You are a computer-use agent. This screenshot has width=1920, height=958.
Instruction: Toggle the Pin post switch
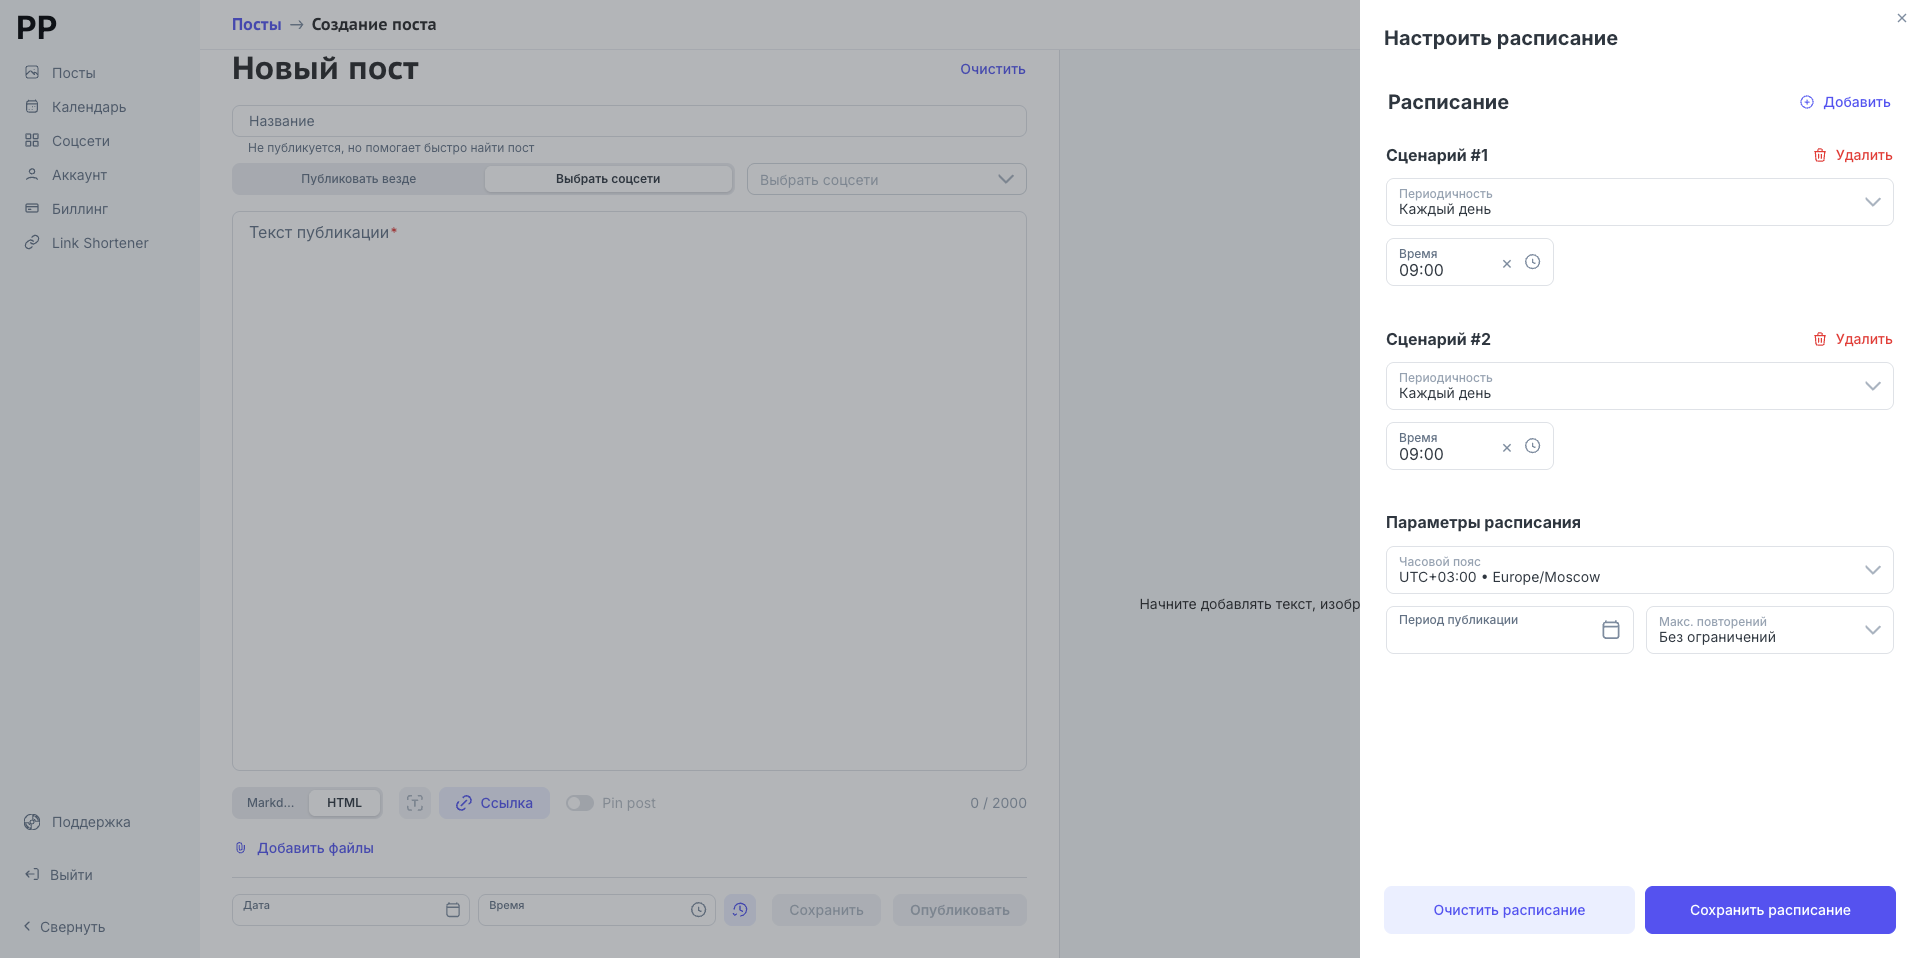pyautogui.click(x=580, y=803)
